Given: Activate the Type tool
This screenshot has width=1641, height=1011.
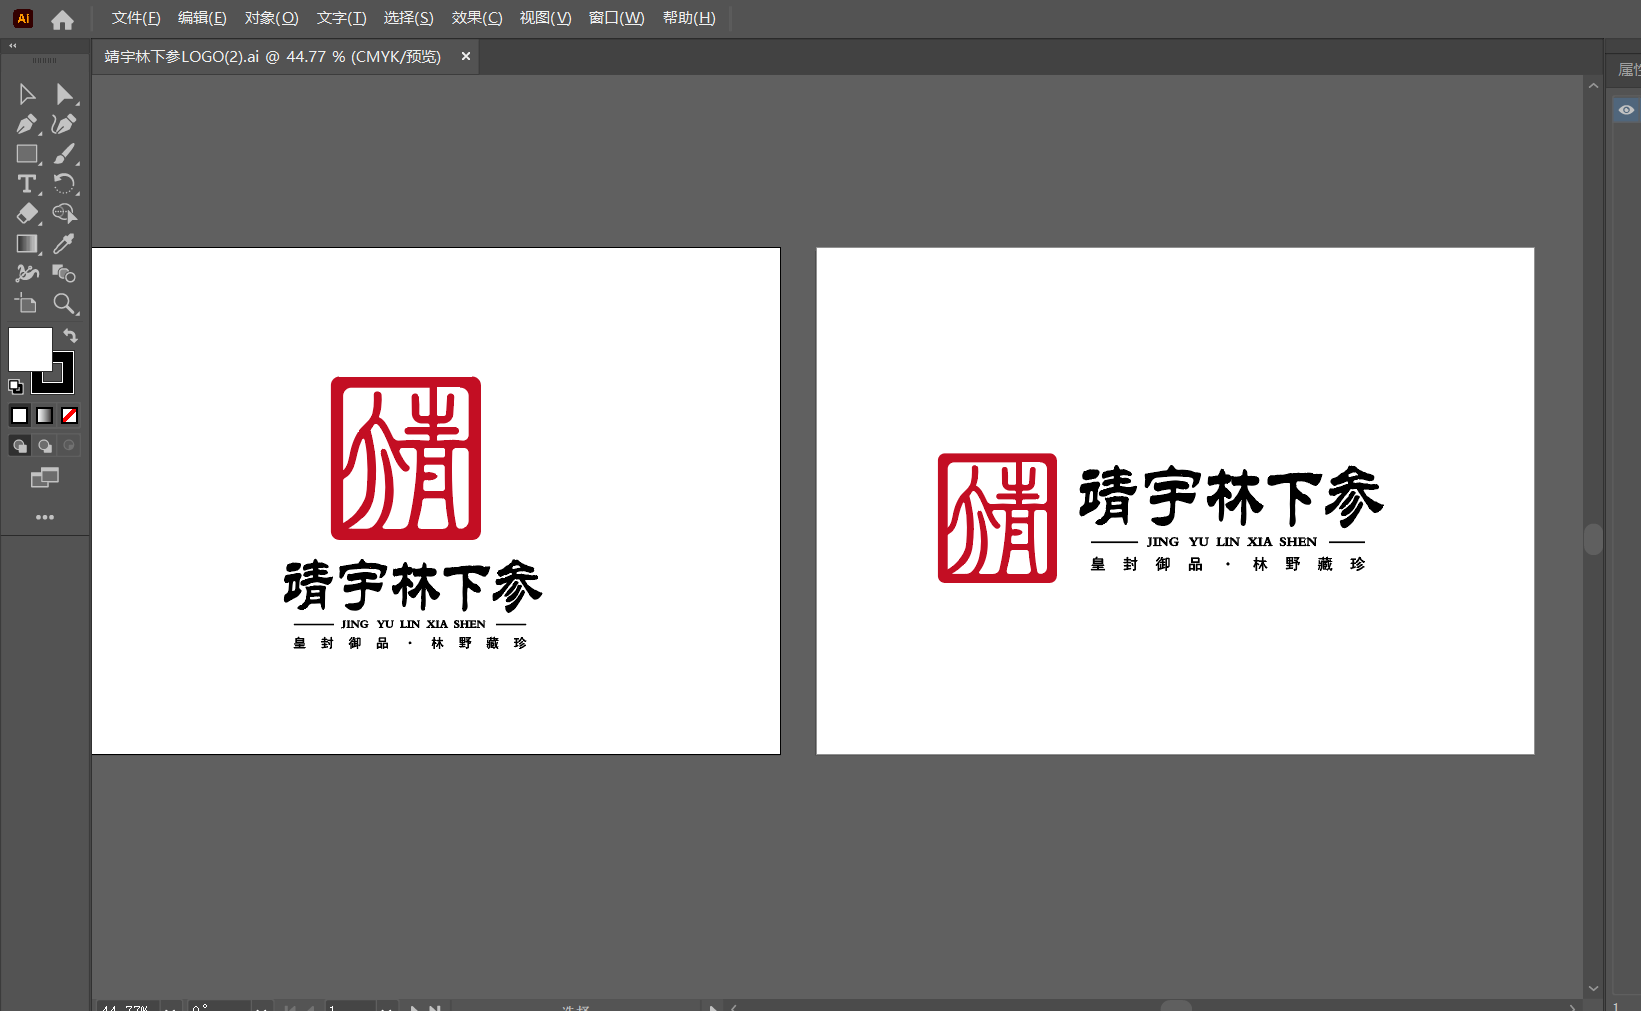Looking at the screenshot, I should tap(27, 184).
